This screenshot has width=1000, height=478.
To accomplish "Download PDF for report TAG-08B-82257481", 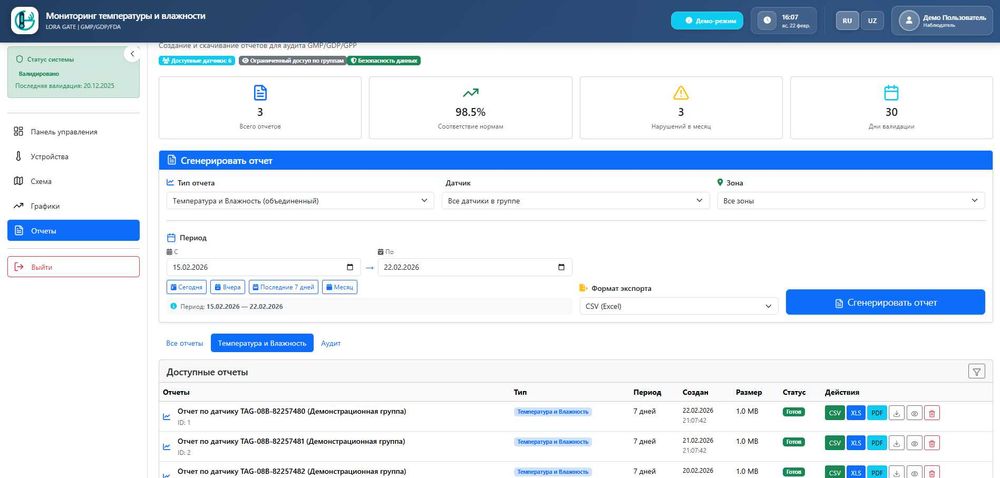I will 877,442.
